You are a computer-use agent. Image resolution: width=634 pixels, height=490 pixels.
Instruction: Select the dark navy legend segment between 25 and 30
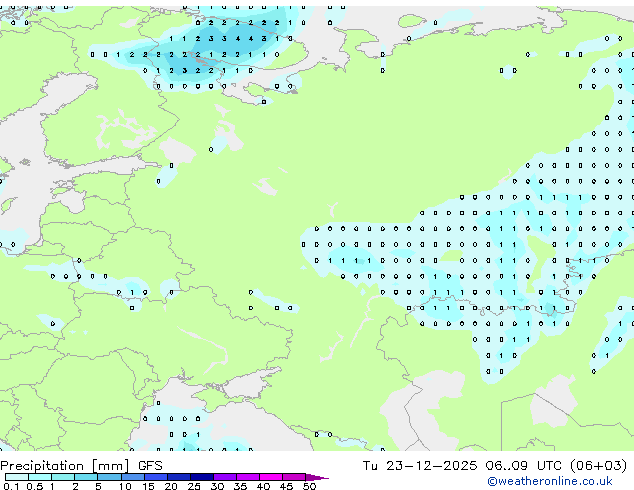click(201, 477)
